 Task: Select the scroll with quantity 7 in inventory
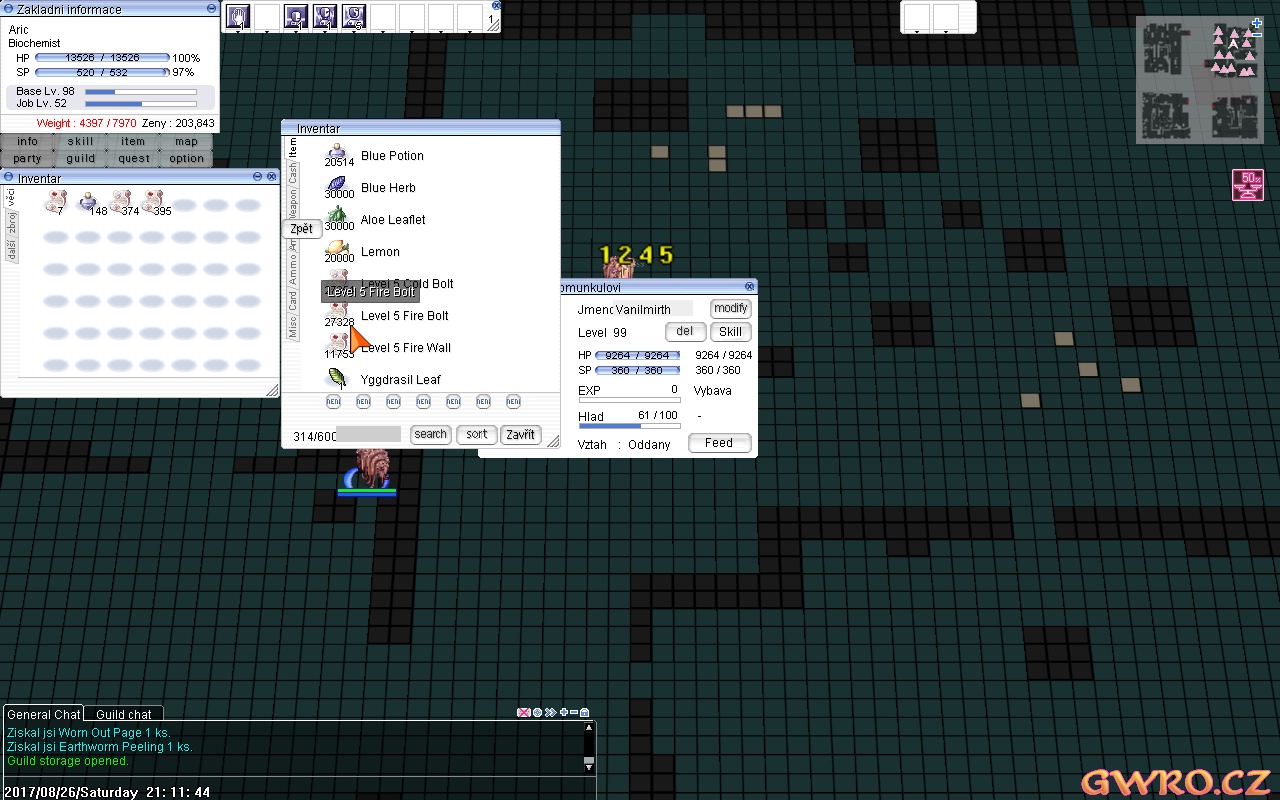point(56,202)
